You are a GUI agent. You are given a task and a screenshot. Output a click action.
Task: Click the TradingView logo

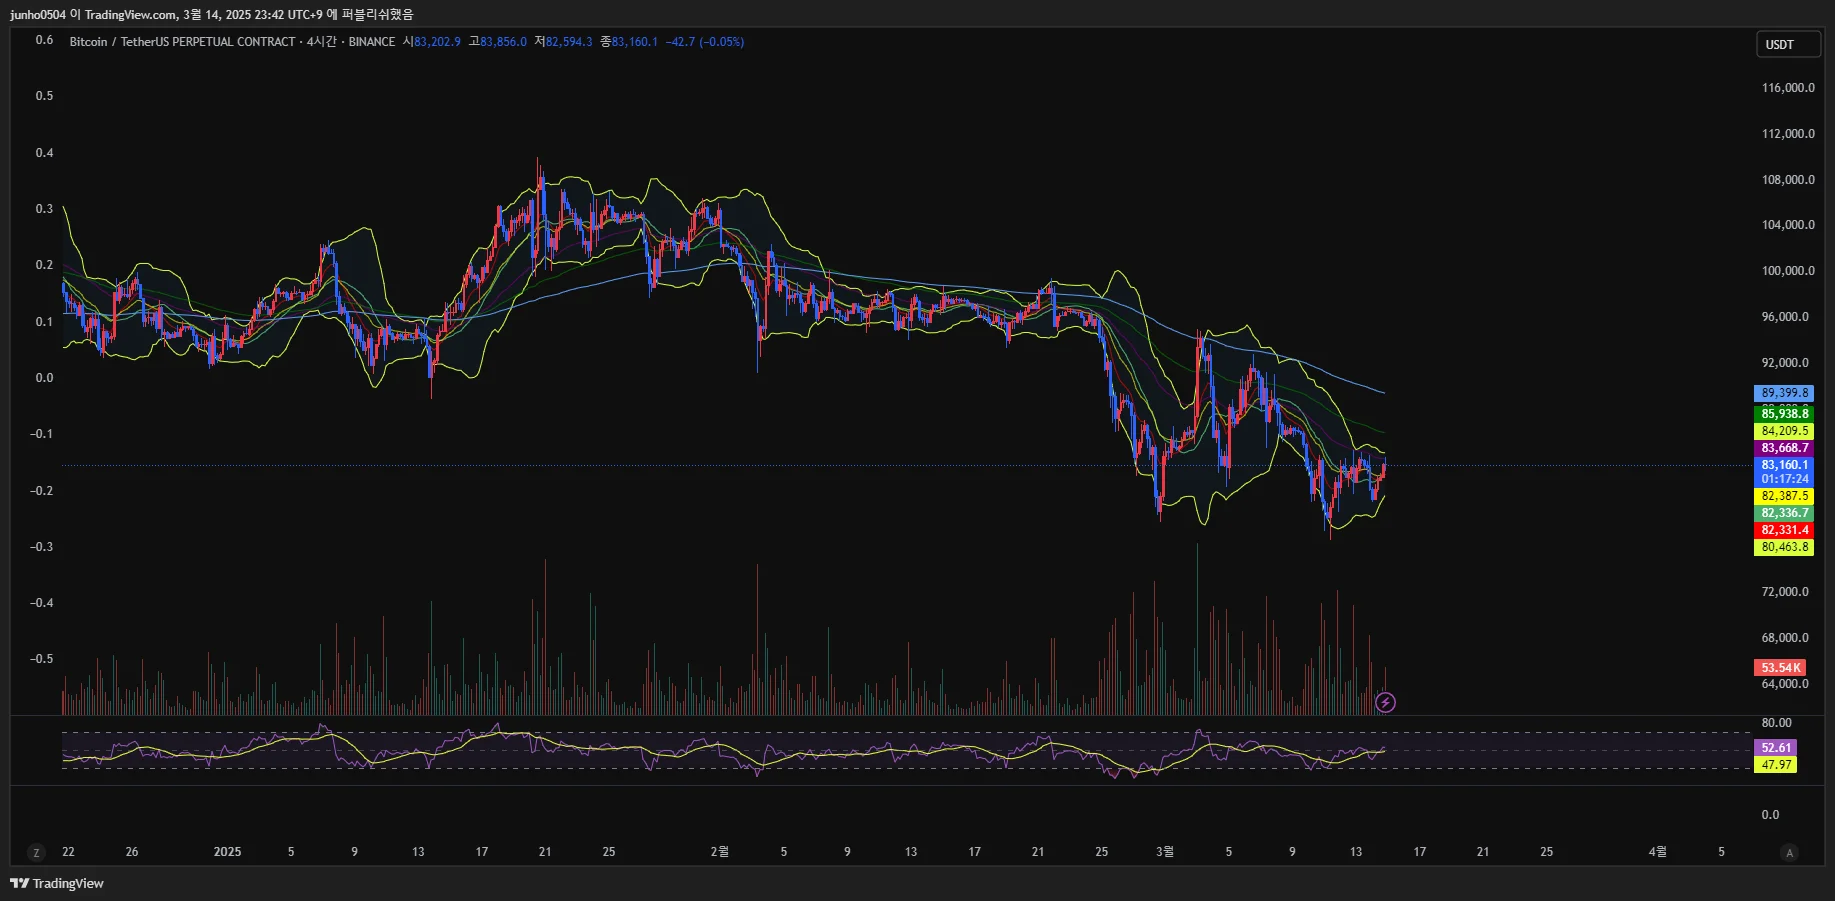pos(57,883)
